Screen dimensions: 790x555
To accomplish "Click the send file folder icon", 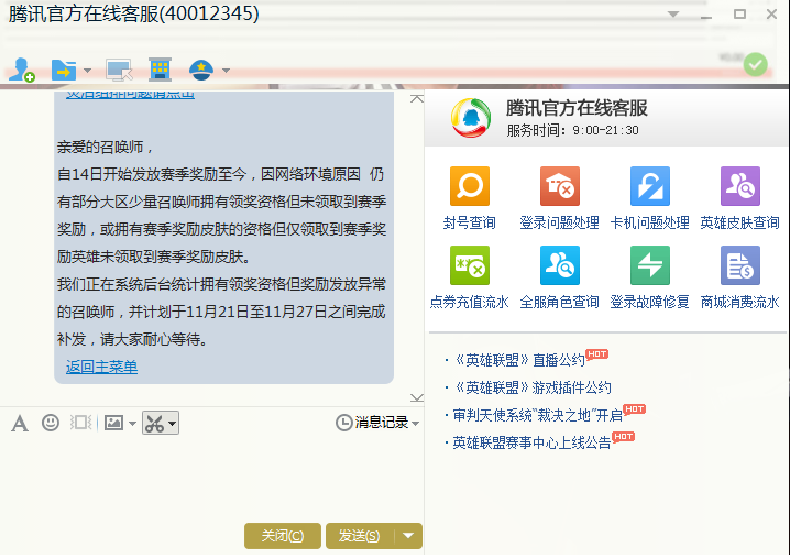I will (x=64, y=70).
